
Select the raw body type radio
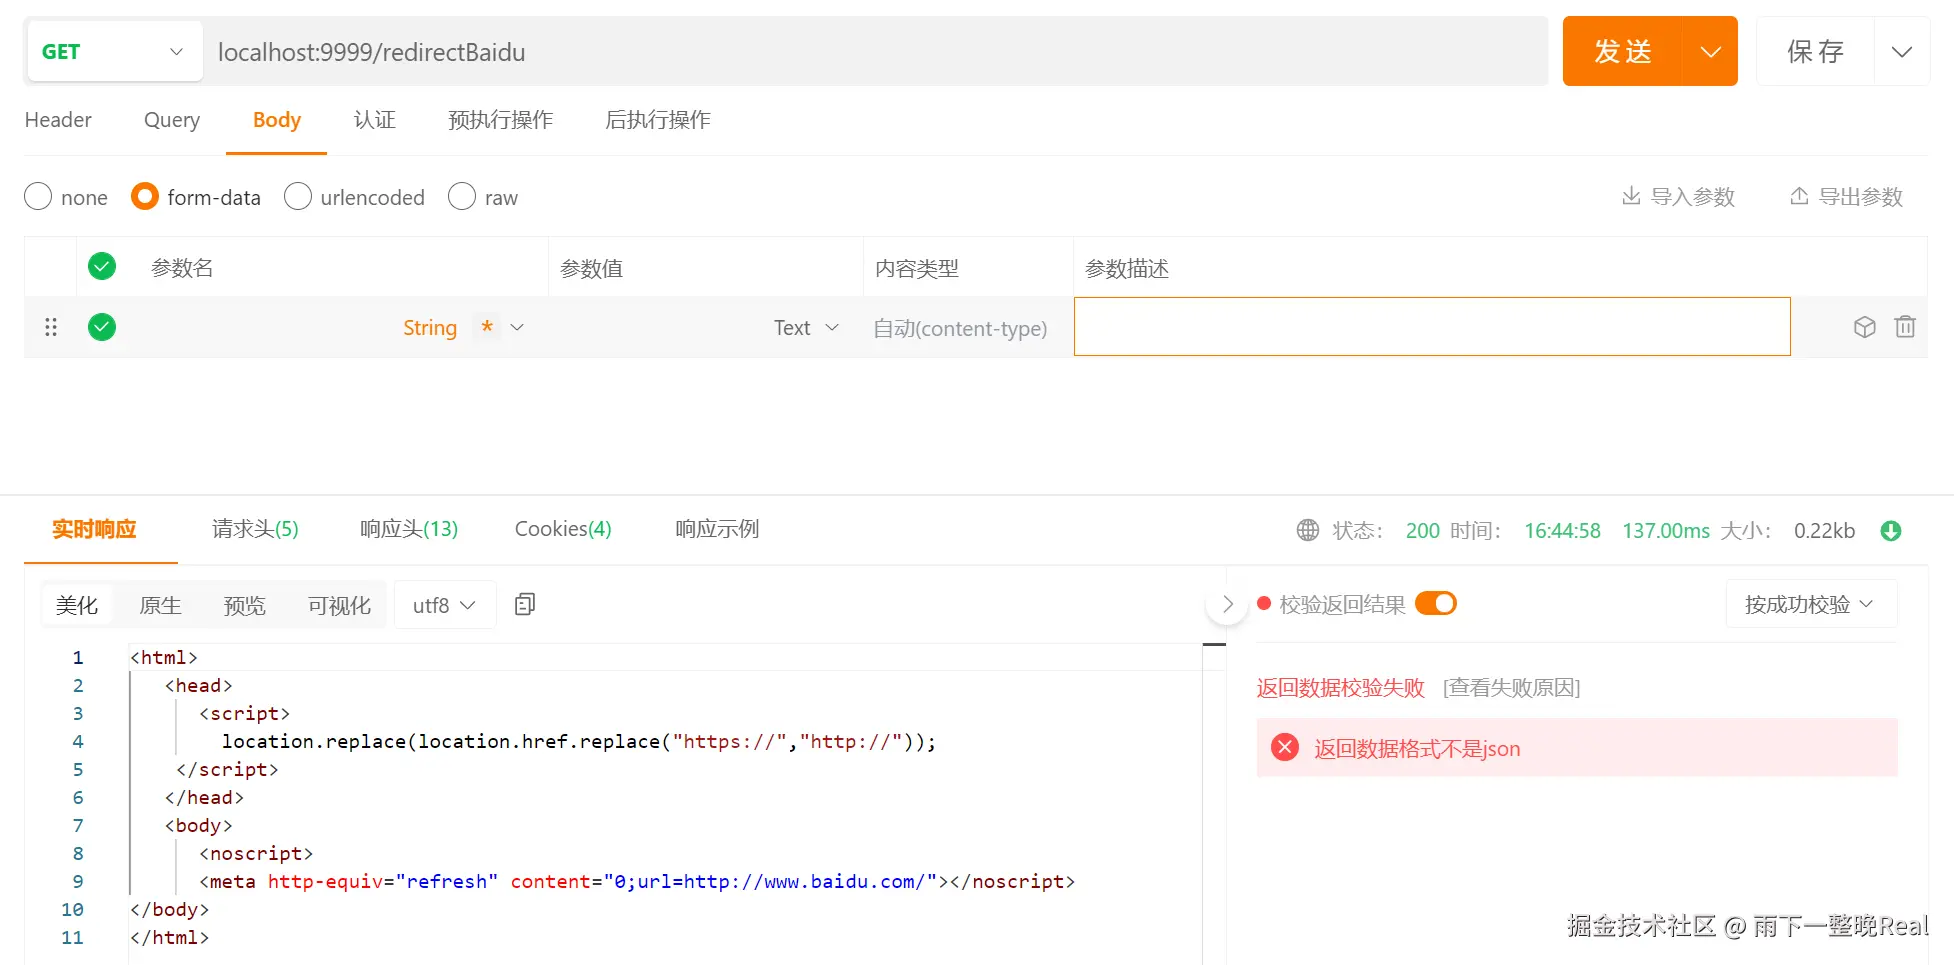tap(462, 197)
